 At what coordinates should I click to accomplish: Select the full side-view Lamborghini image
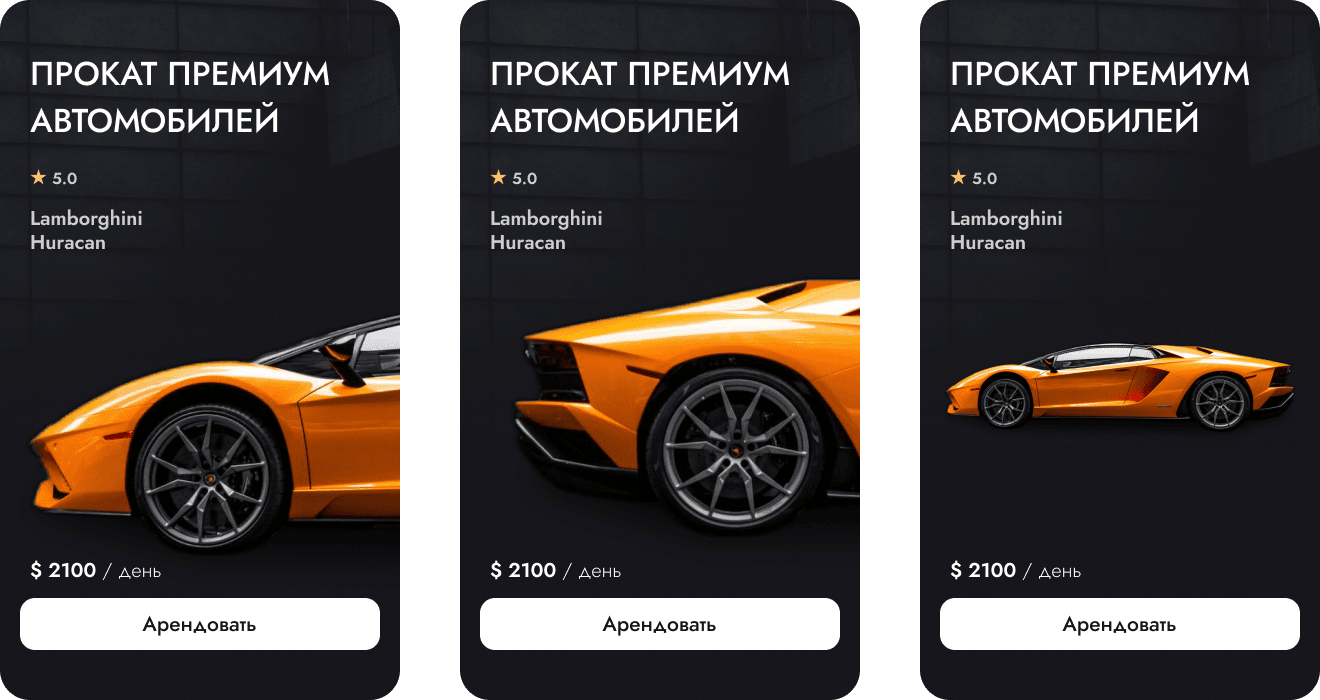click(1120, 385)
